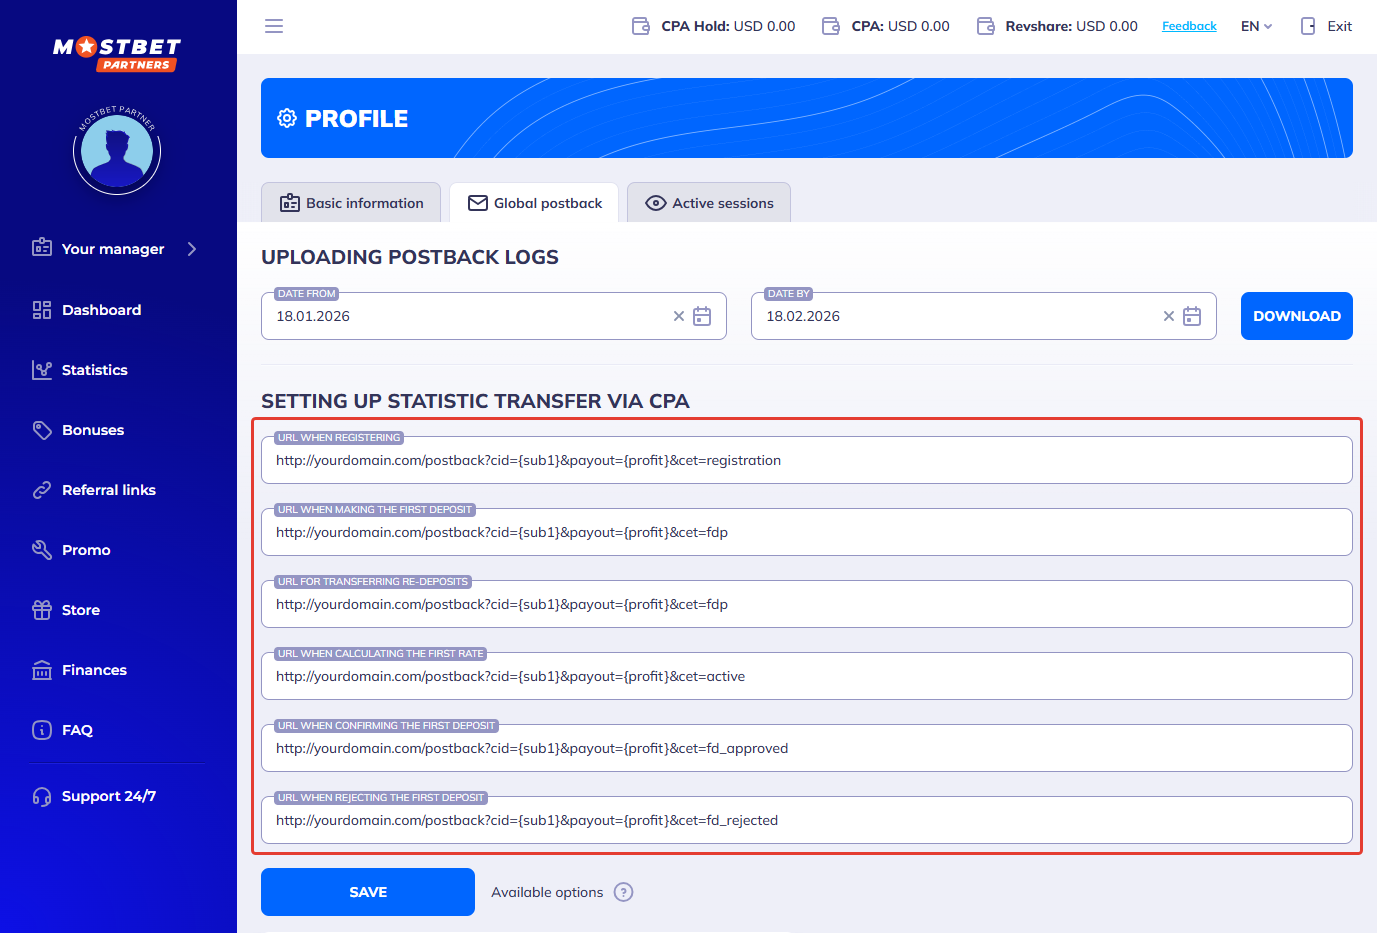1377x933 pixels.
Task: Open the Date By calendar picker icon
Action: [1192, 316]
